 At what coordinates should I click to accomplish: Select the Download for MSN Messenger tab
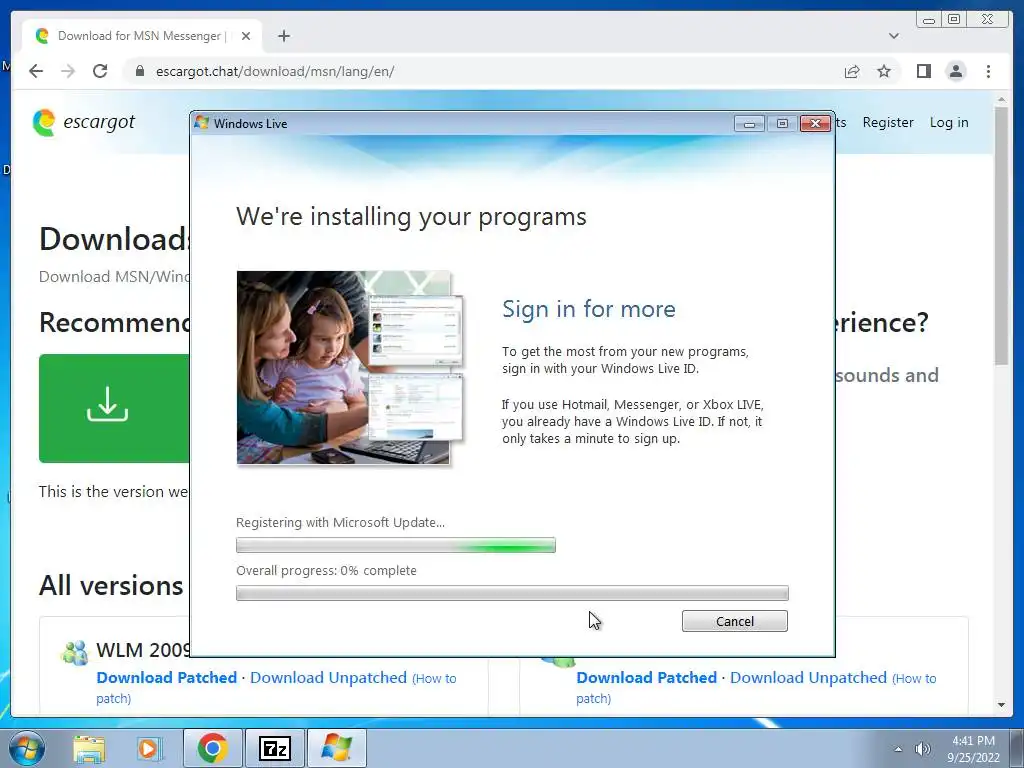[142, 36]
